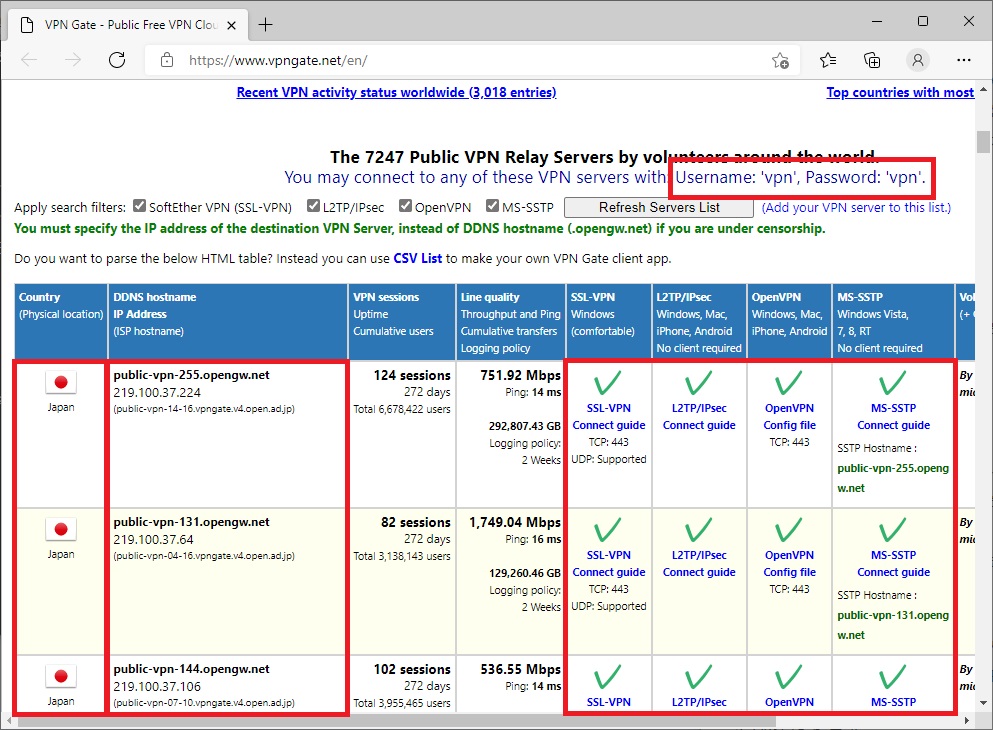Download OpenVPN Config file for public-vpn-255
The width and height of the screenshot is (993, 730).
[789, 425]
